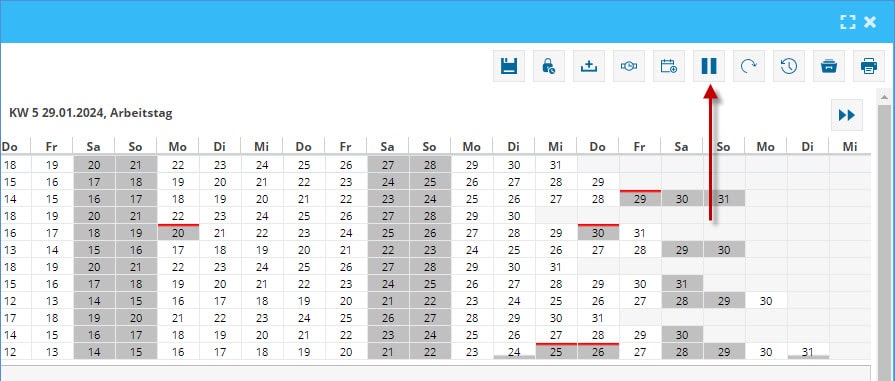Toggle fullscreen with the brackets icon

pyautogui.click(x=848, y=22)
